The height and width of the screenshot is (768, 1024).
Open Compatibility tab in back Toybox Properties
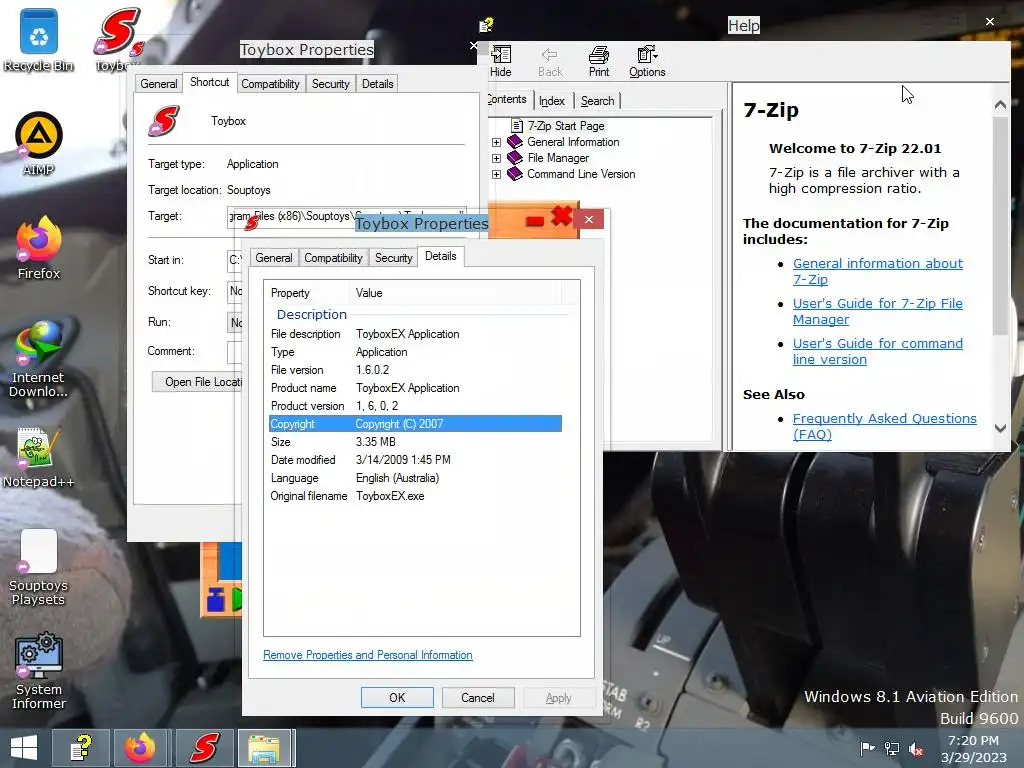[270, 84]
